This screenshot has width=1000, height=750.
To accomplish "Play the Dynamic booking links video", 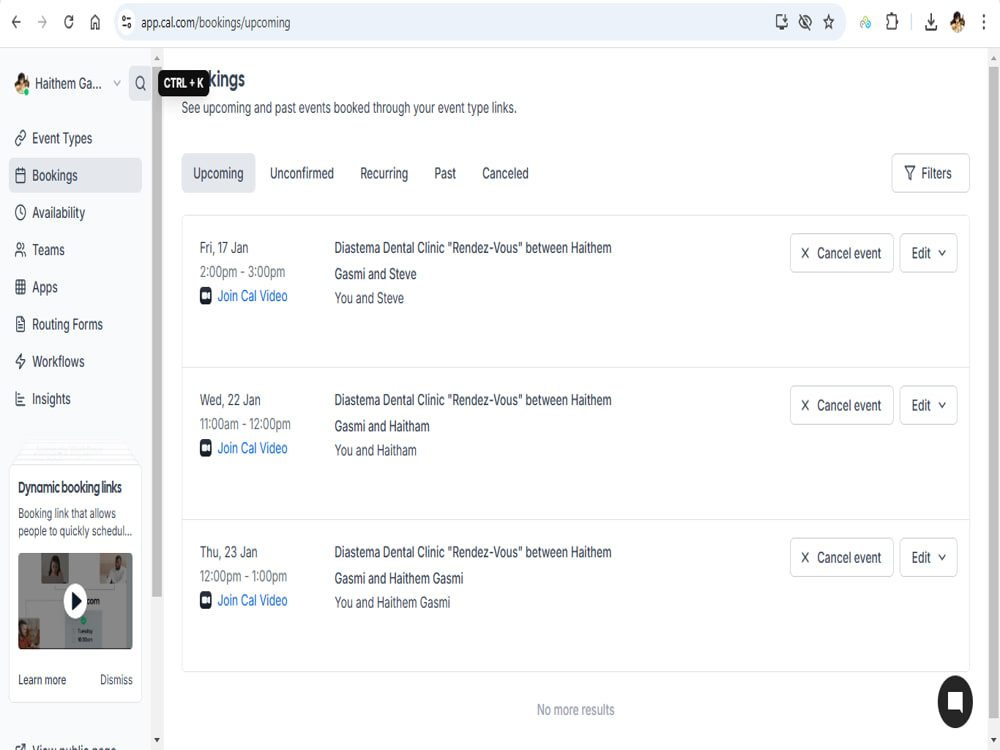I will point(75,601).
